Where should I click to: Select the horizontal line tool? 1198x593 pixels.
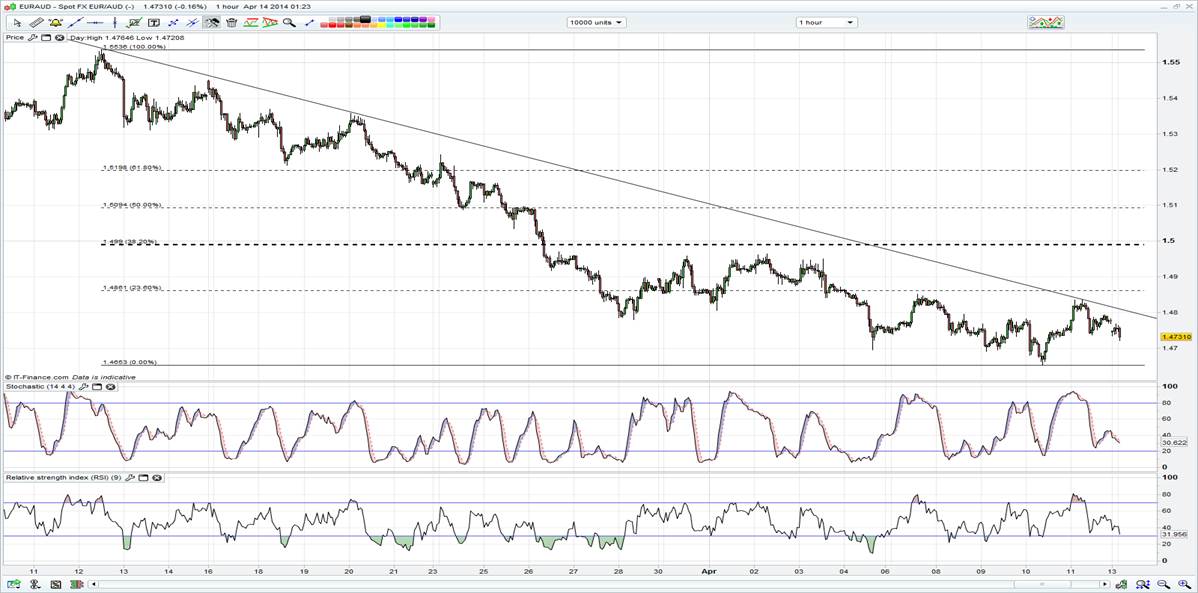point(96,22)
